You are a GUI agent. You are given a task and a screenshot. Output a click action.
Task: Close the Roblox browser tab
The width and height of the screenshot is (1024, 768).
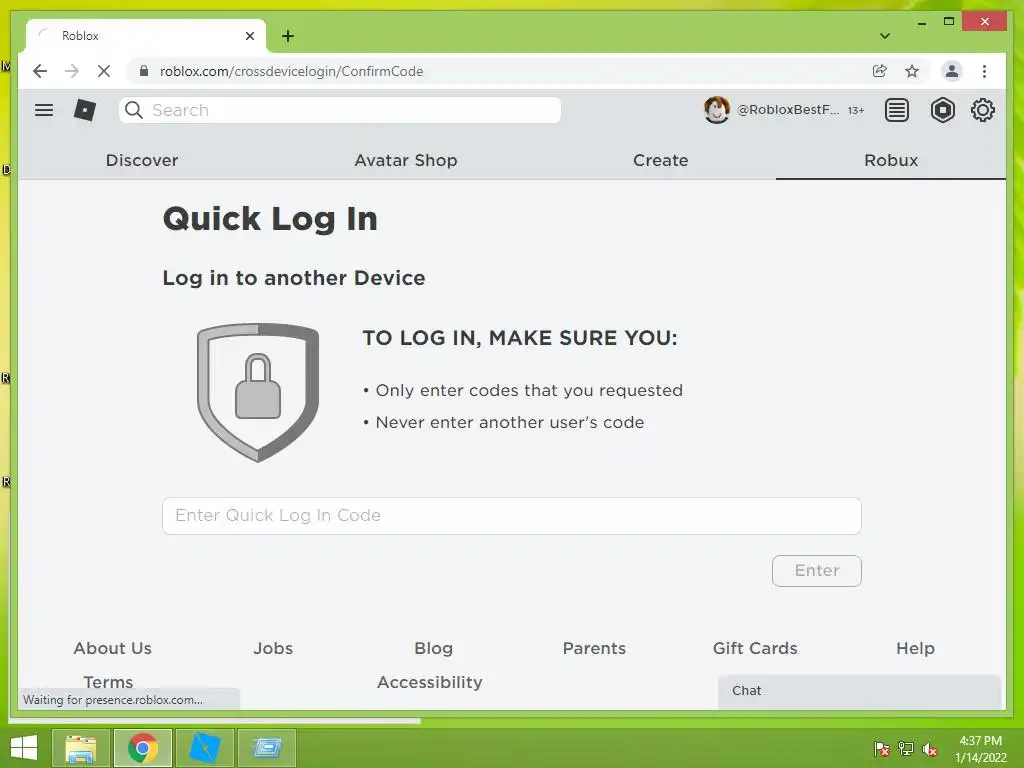tap(249, 36)
